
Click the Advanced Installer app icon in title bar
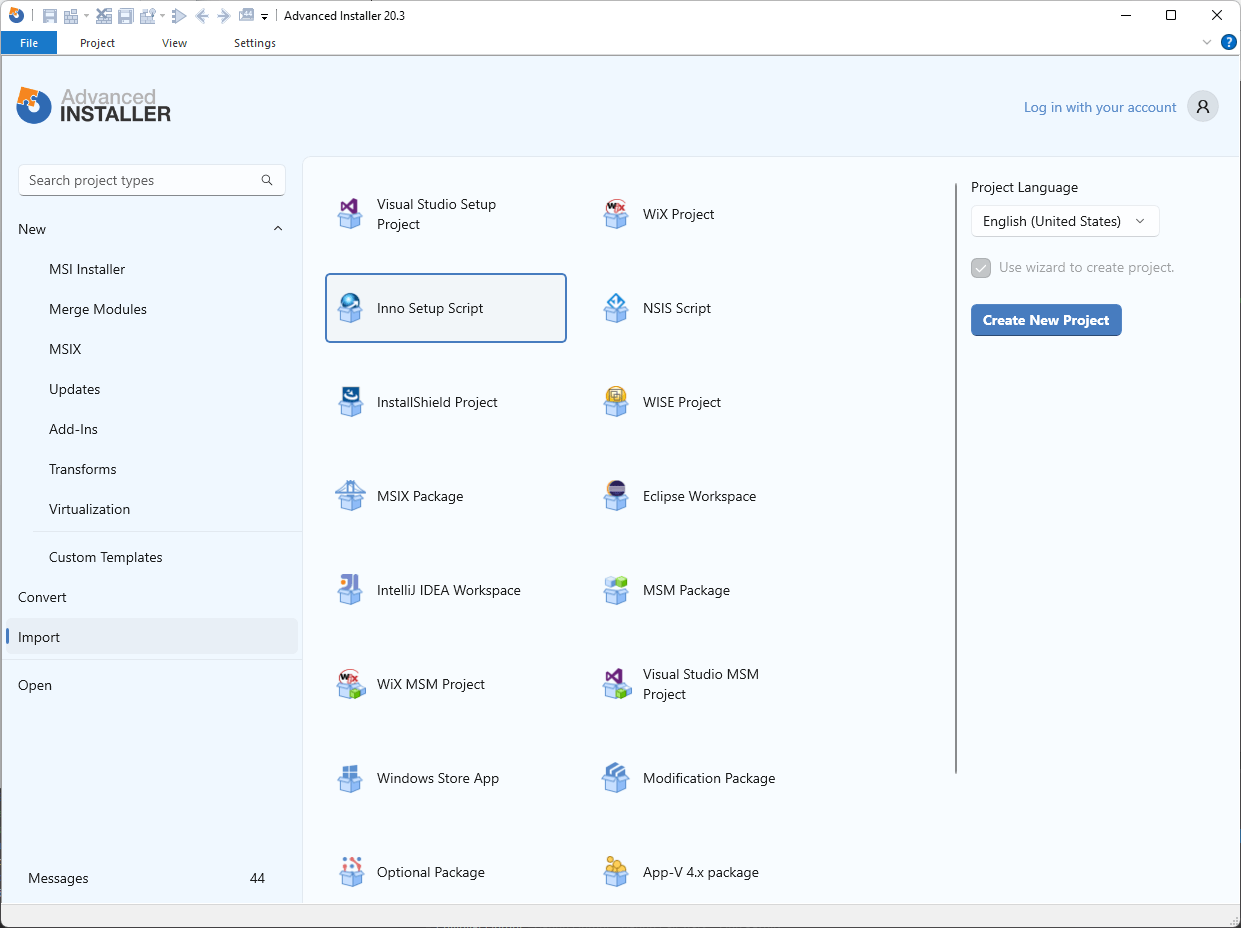coord(16,15)
